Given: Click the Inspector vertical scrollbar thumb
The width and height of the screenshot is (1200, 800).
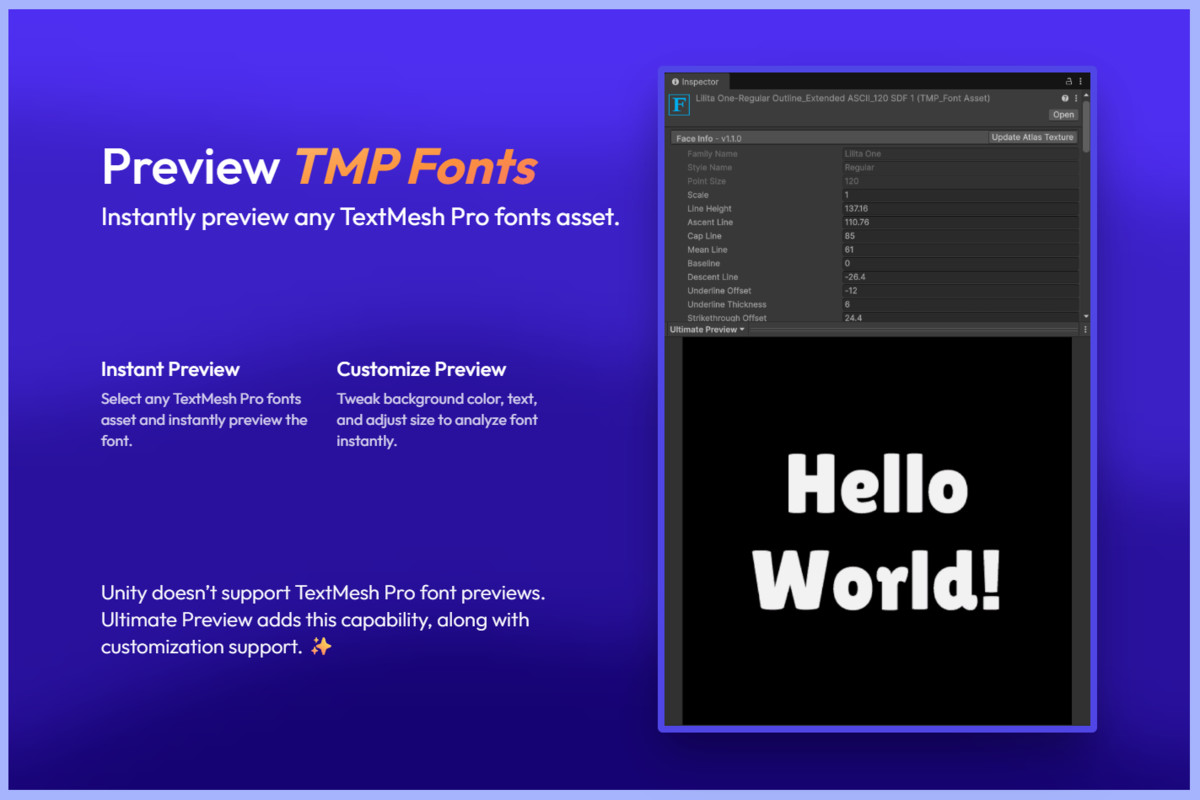Looking at the screenshot, I should coord(1086,125).
